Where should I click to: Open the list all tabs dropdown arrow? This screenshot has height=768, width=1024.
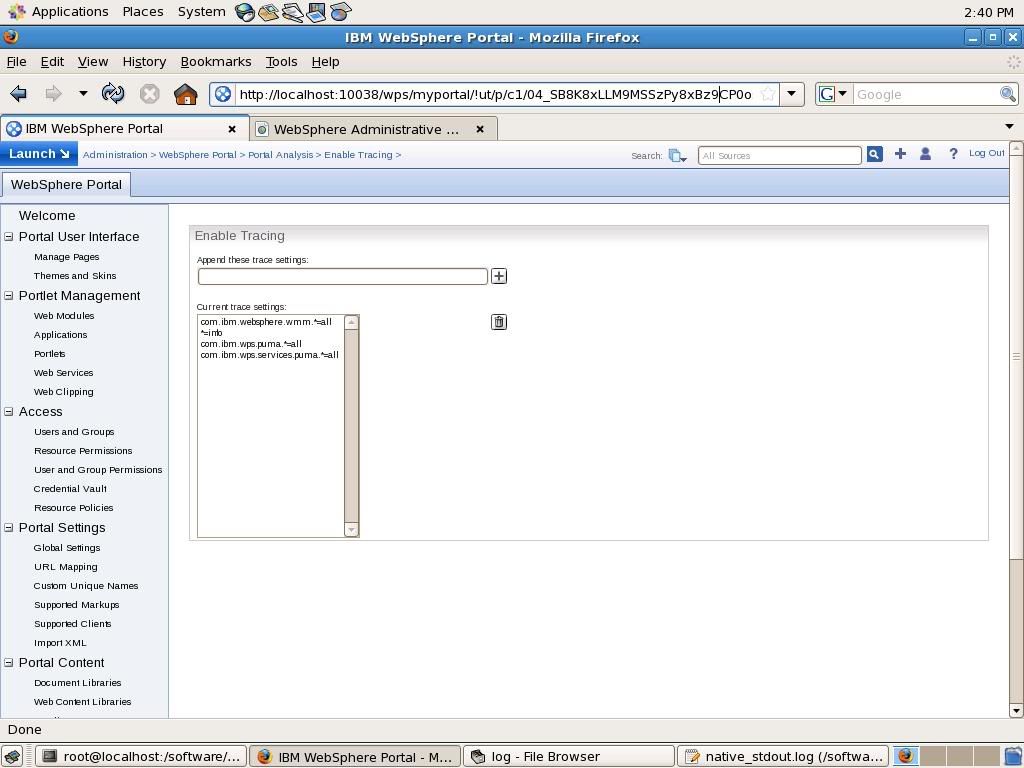click(1009, 127)
